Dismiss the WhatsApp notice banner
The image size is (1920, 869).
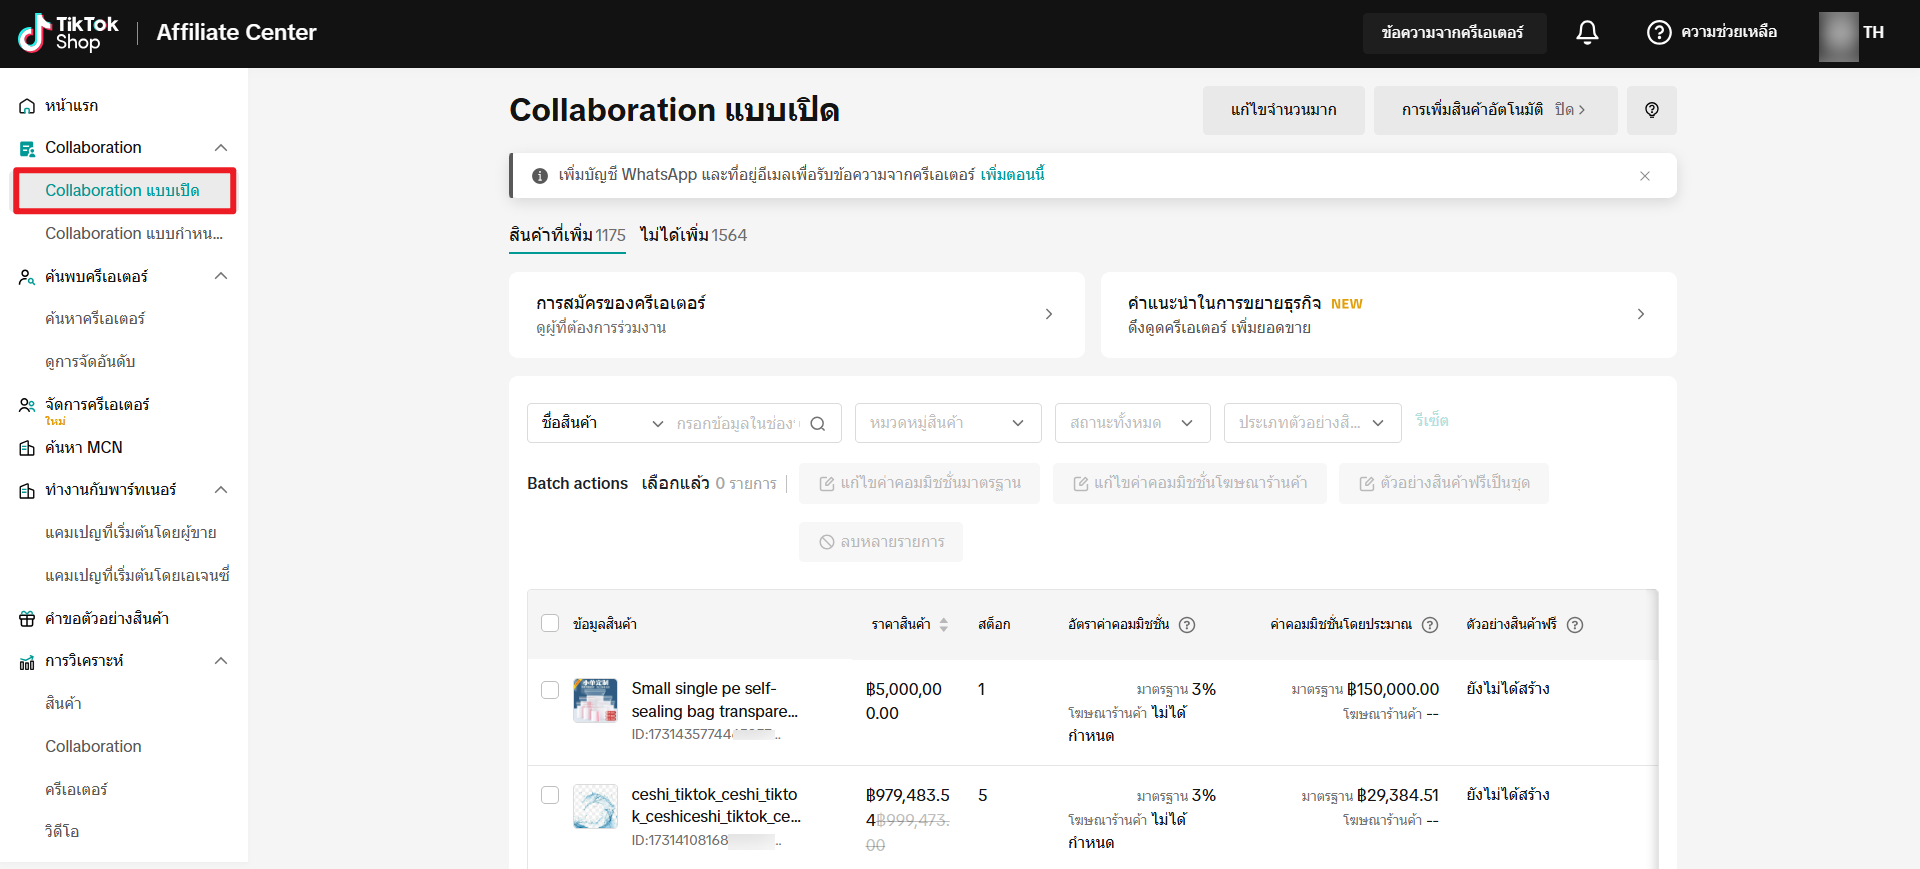click(x=1644, y=176)
